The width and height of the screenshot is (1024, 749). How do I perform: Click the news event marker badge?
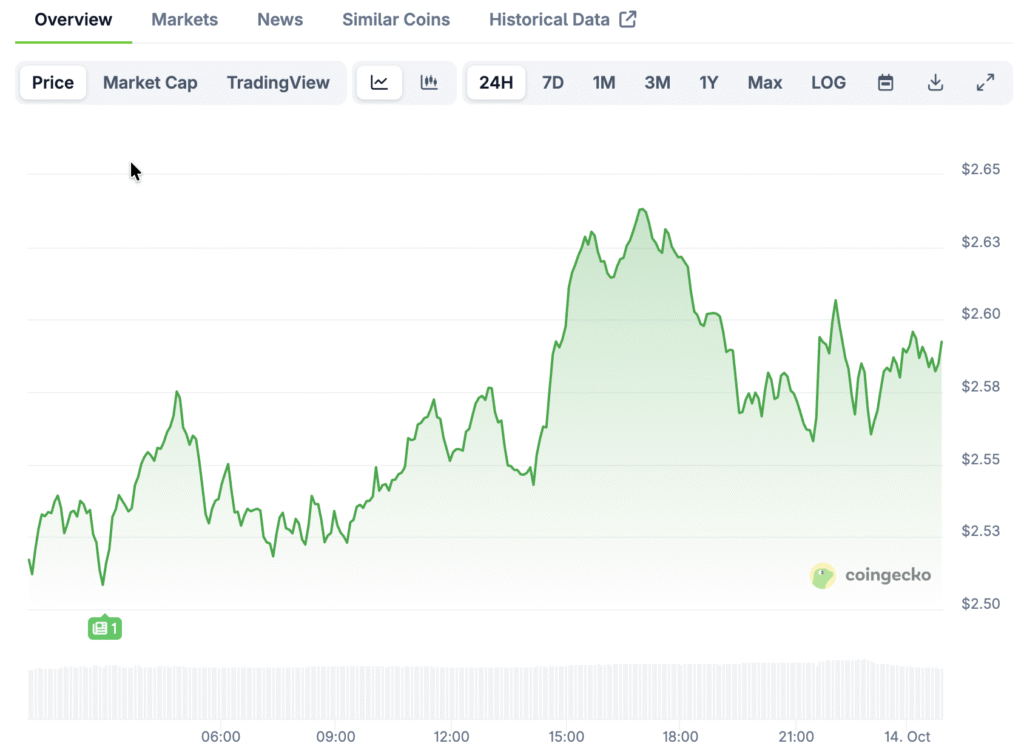point(105,628)
